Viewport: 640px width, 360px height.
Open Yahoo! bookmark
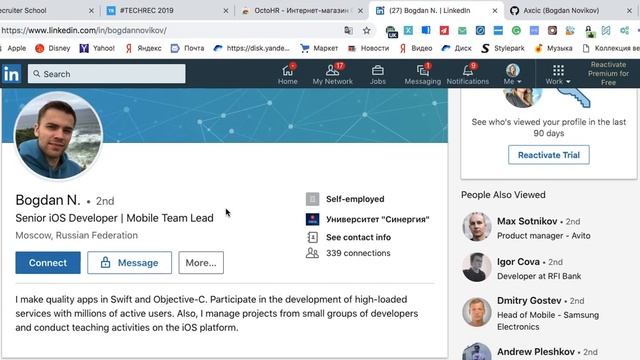(97, 48)
